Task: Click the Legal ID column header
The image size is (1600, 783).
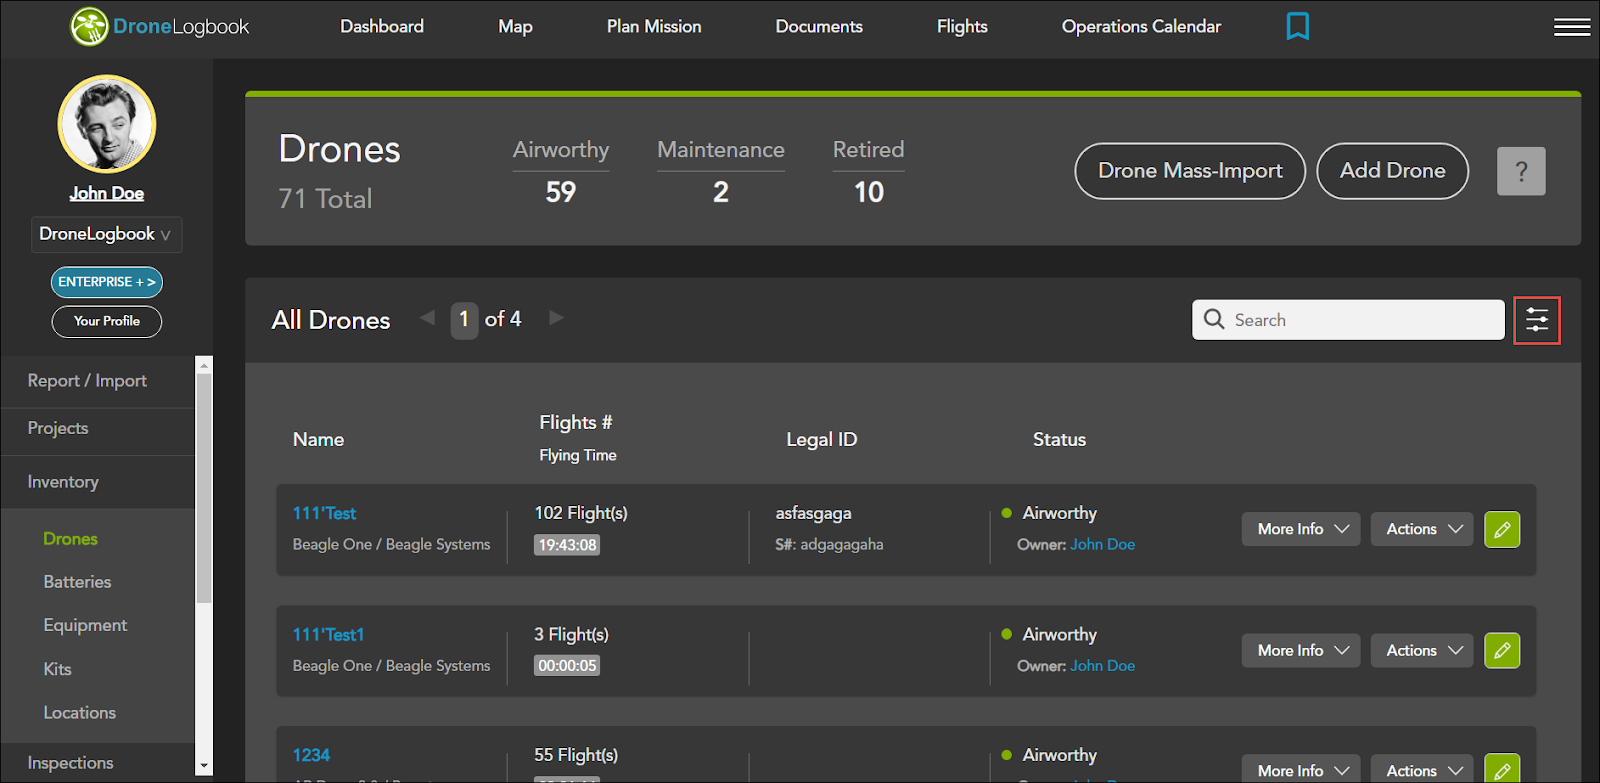Action: tap(821, 440)
